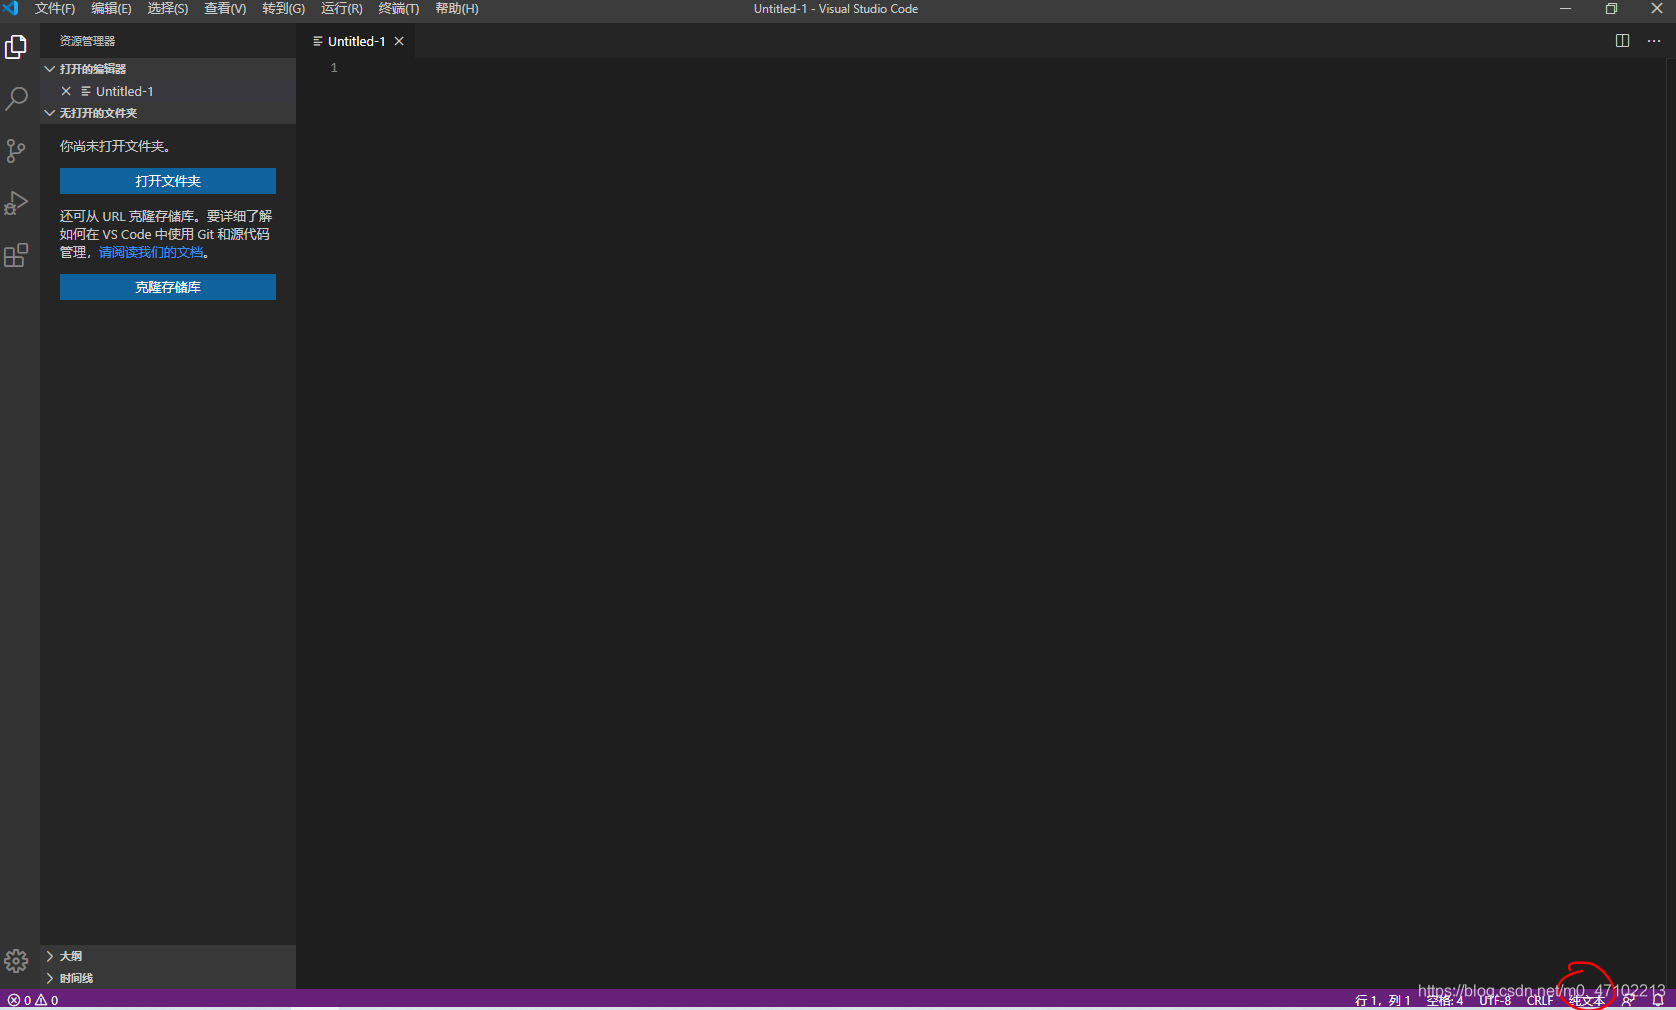Click the feedback icon in status bar
This screenshot has width=1676, height=1010.
[1628, 1000]
